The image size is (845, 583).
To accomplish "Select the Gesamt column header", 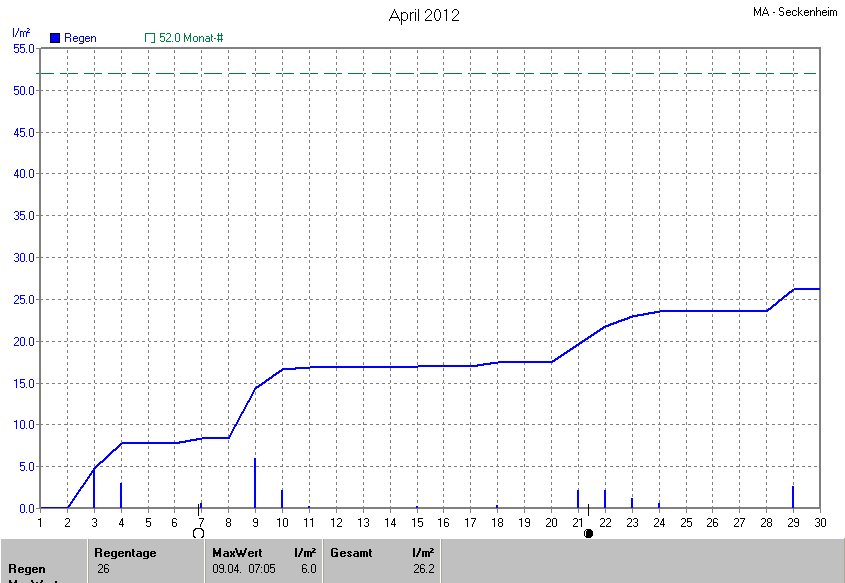I will tap(351, 552).
